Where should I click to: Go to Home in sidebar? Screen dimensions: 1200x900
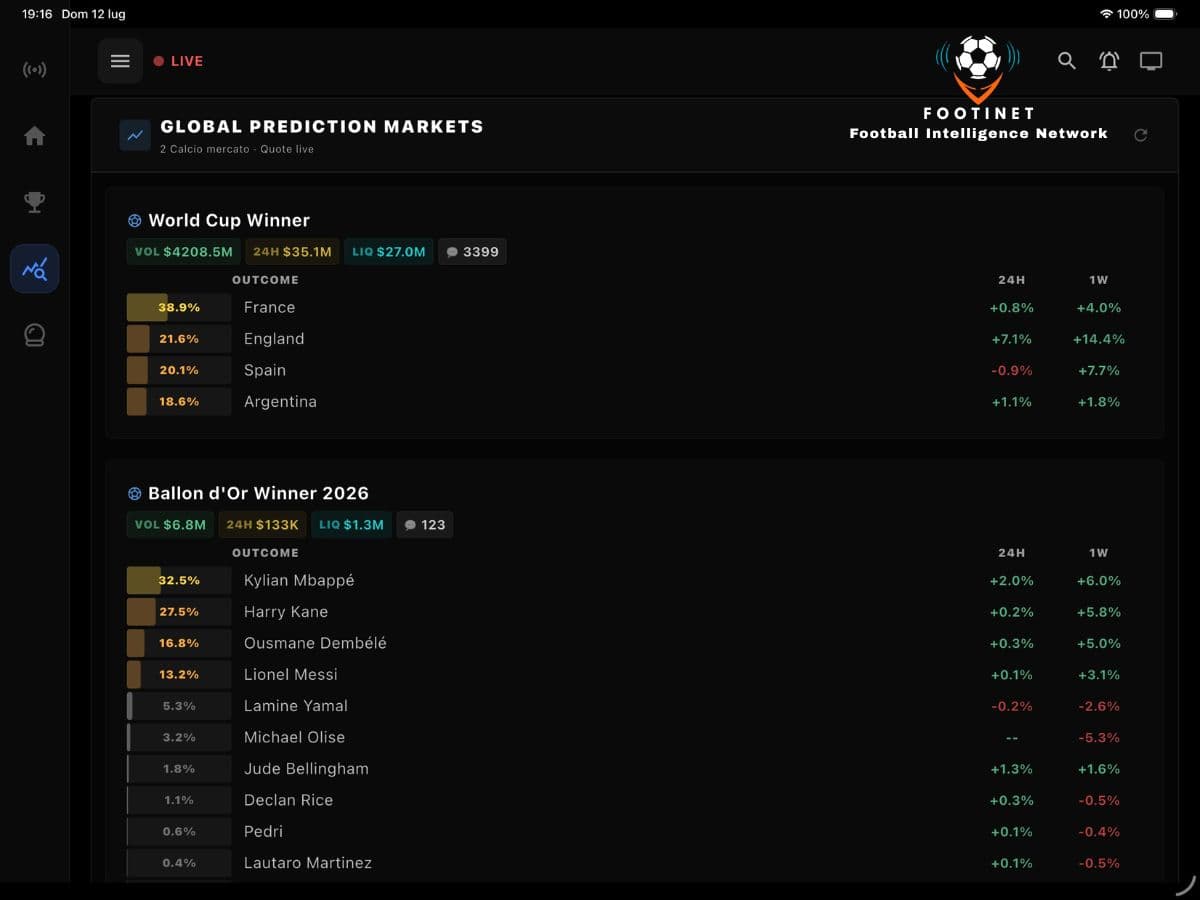[35, 136]
